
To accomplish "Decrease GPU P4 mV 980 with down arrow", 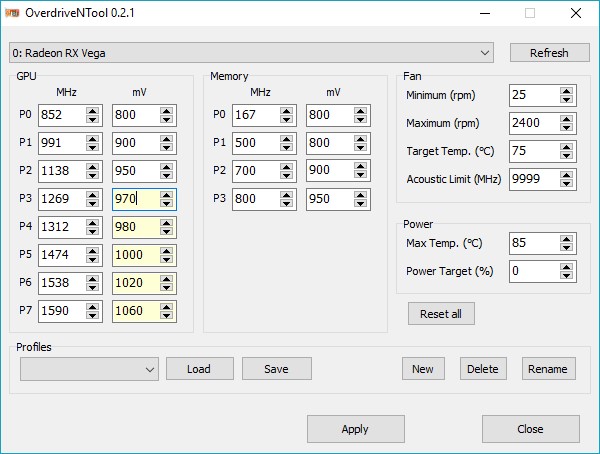I will [x=166, y=231].
